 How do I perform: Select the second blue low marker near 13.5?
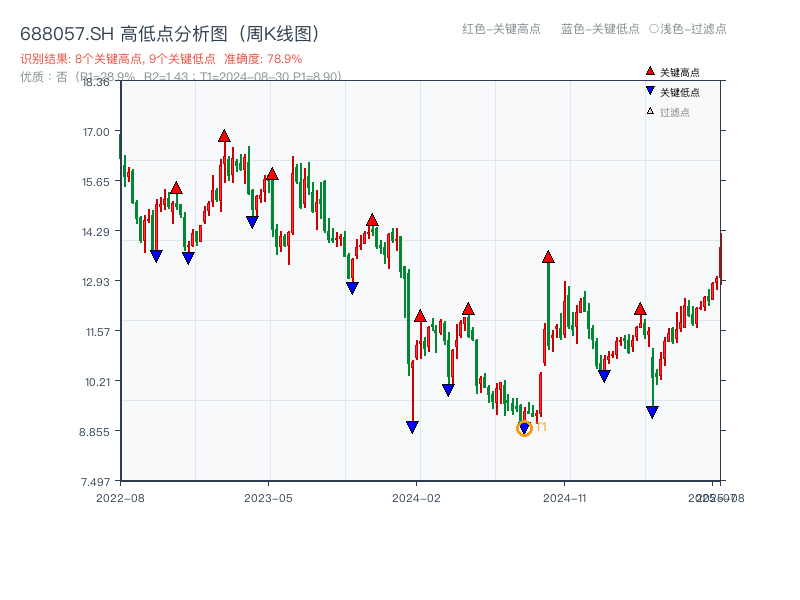(188, 258)
